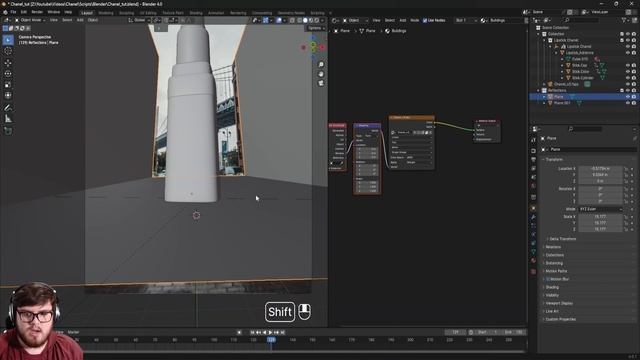Toggle render camera icon for Plane row
The image size is (640, 360).
pos(634,97)
